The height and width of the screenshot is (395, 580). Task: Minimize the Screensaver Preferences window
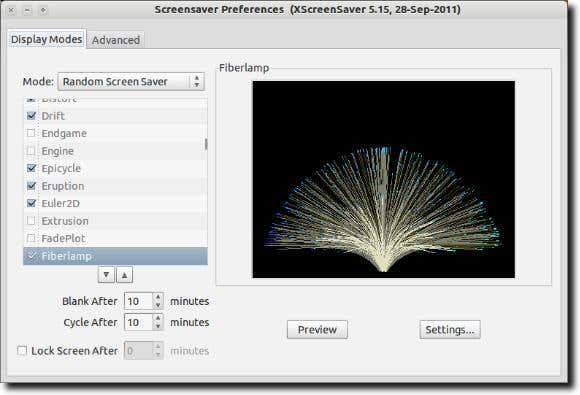pos(28,10)
